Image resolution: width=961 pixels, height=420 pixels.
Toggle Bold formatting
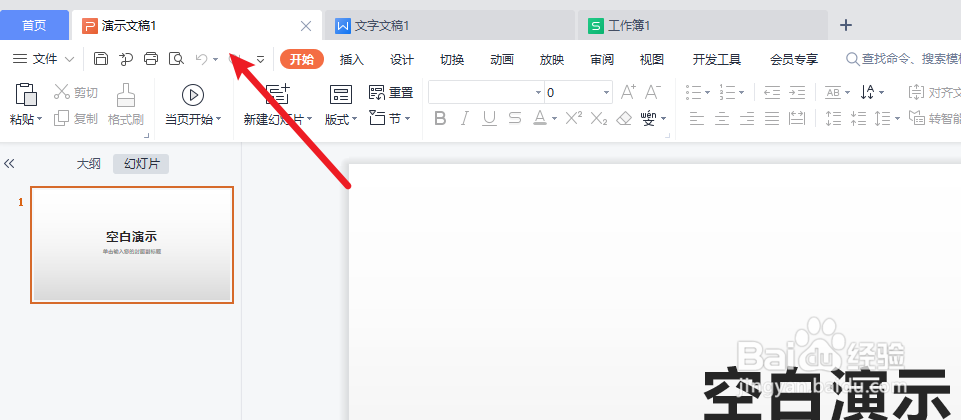coord(440,118)
